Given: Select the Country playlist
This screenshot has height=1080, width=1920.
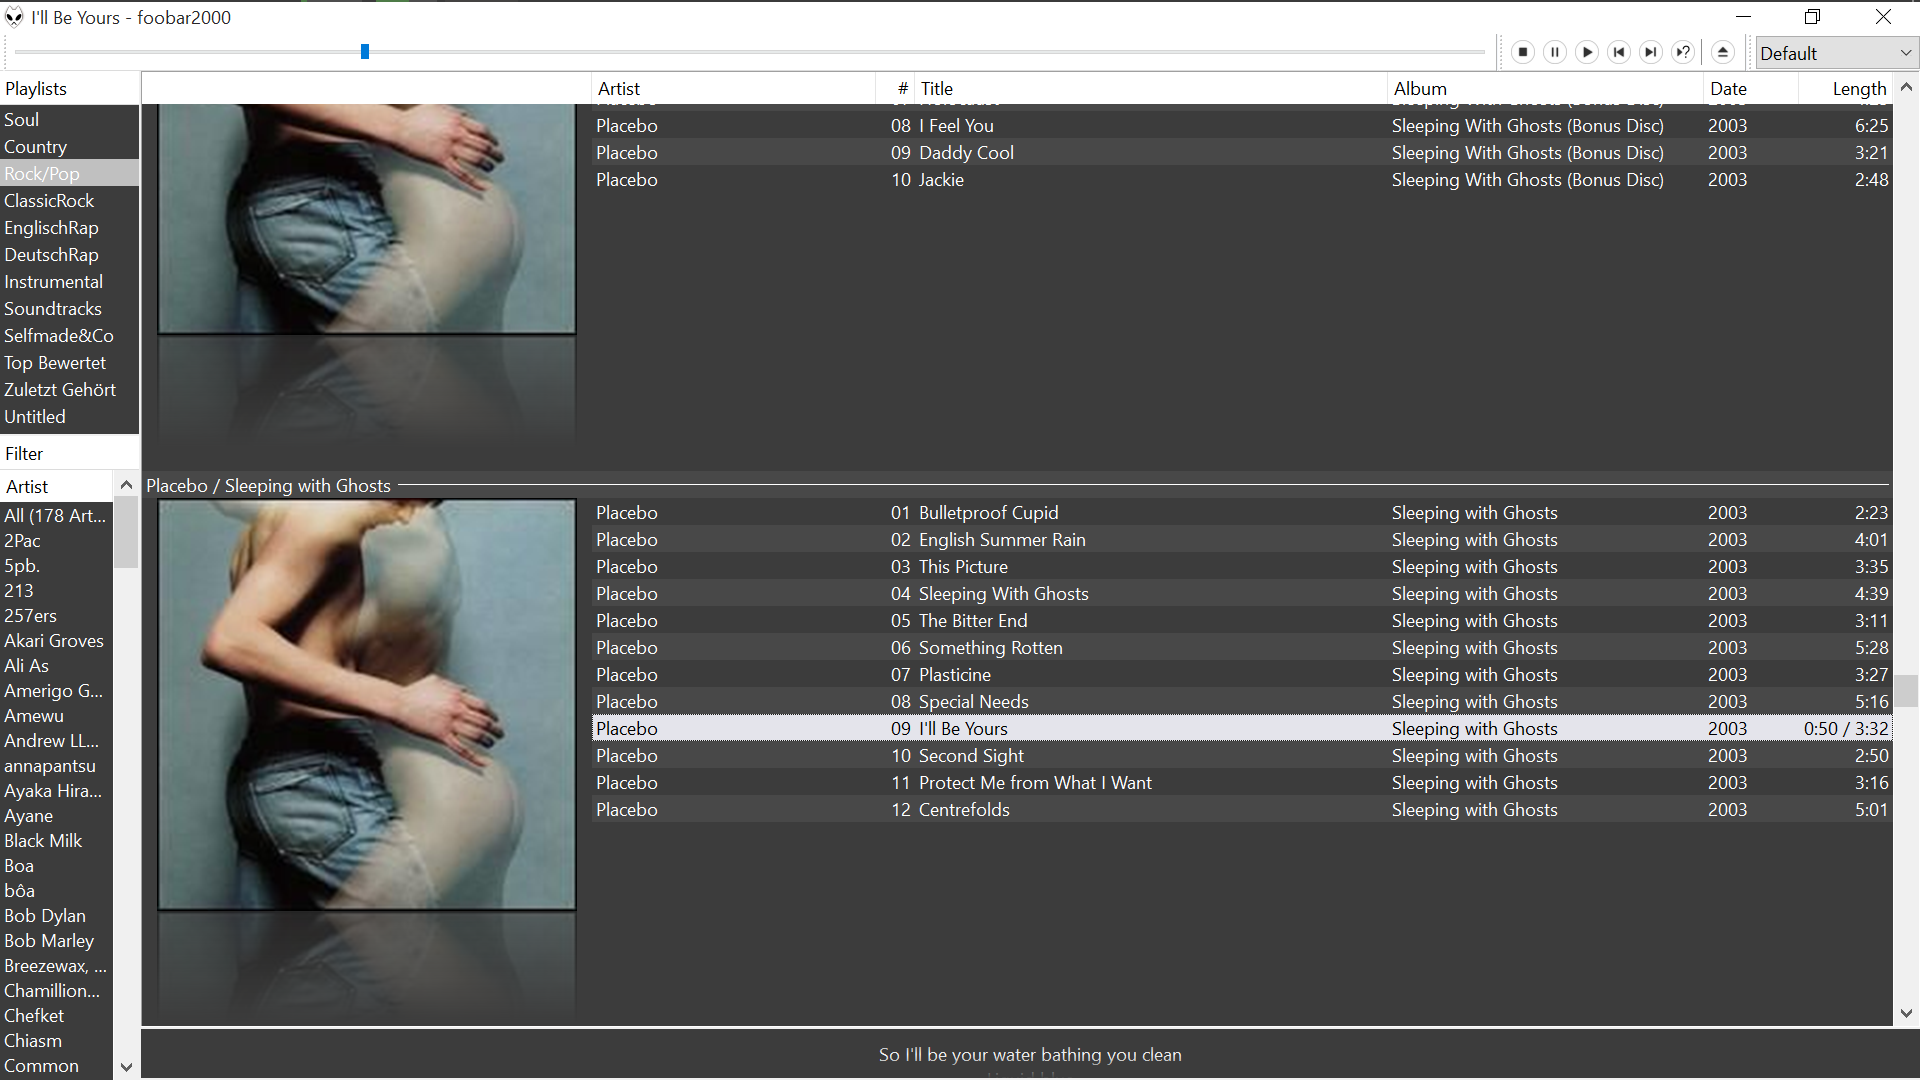Looking at the screenshot, I should coord(69,147).
